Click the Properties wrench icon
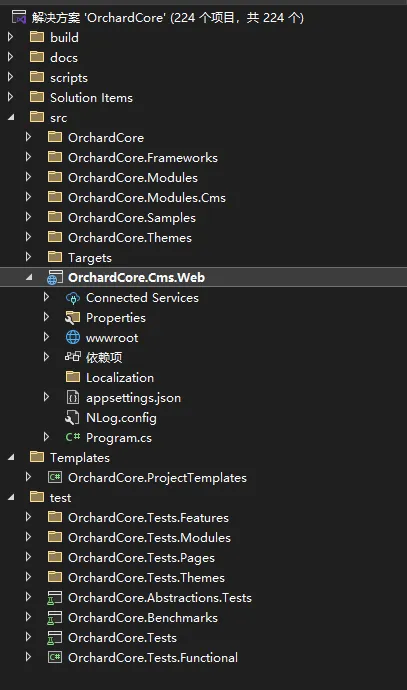 (x=73, y=318)
